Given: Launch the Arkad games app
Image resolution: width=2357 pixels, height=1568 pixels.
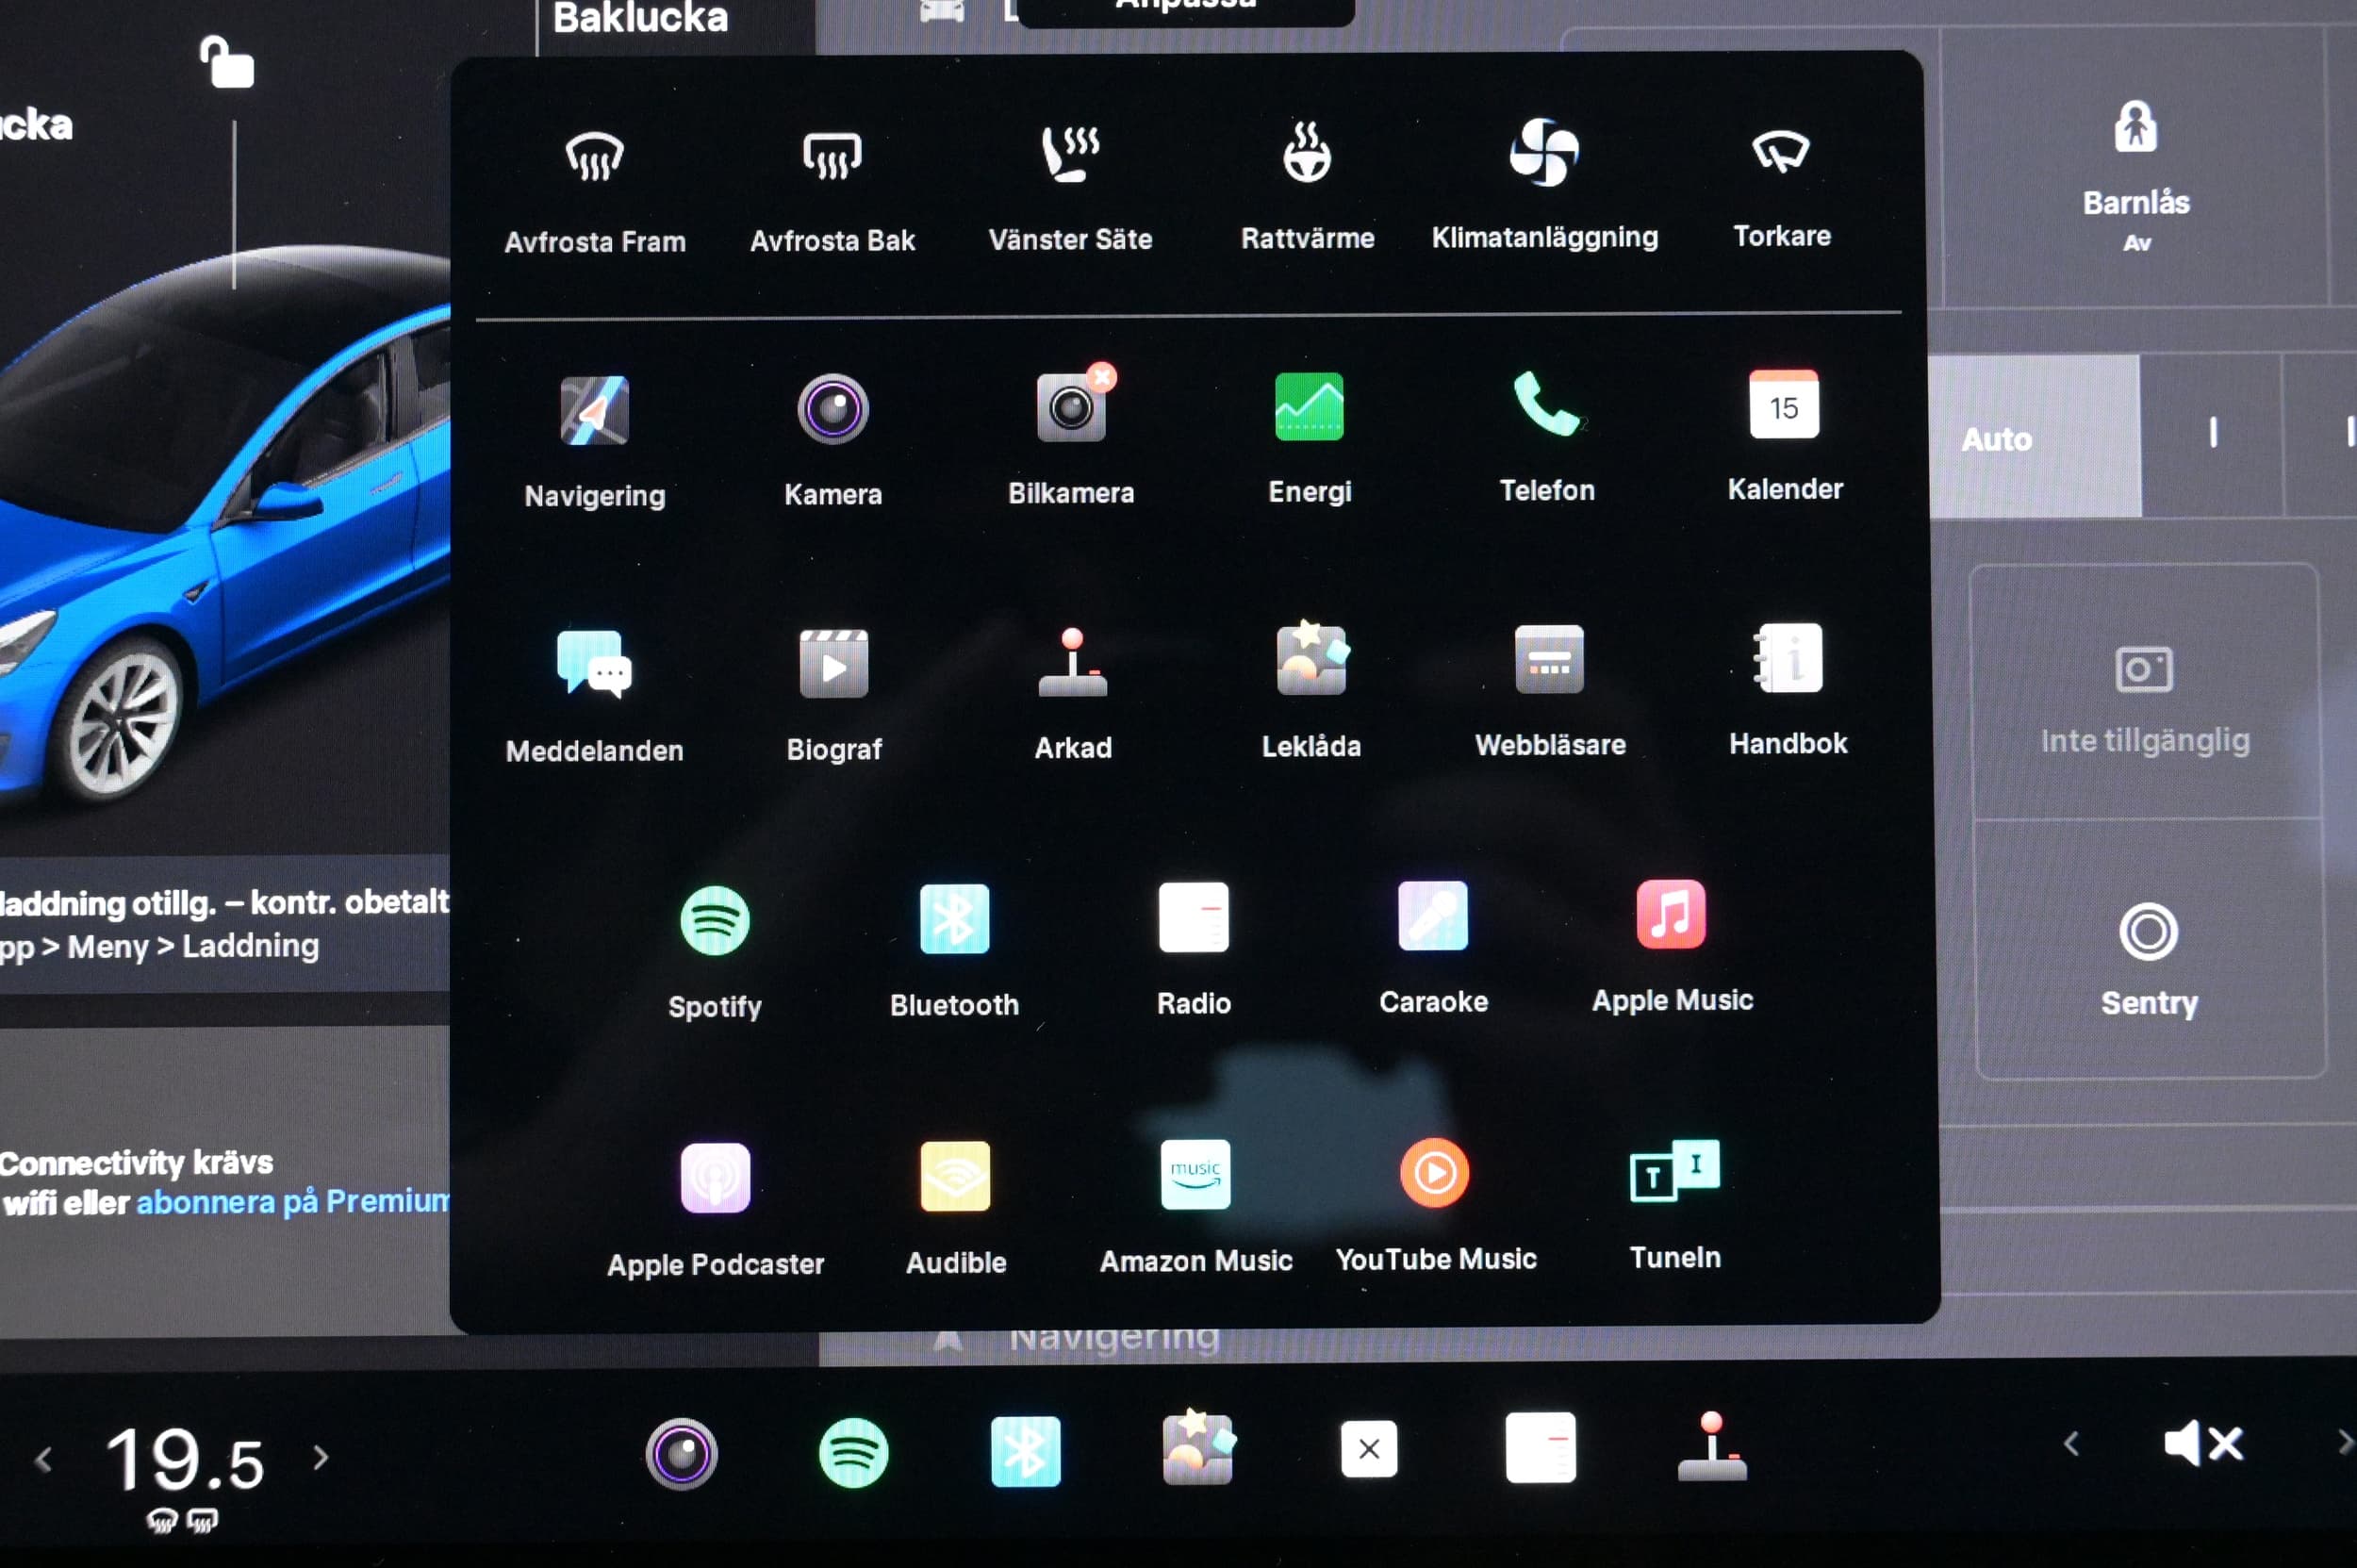Looking at the screenshot, I should click(x=1073, y=692).
